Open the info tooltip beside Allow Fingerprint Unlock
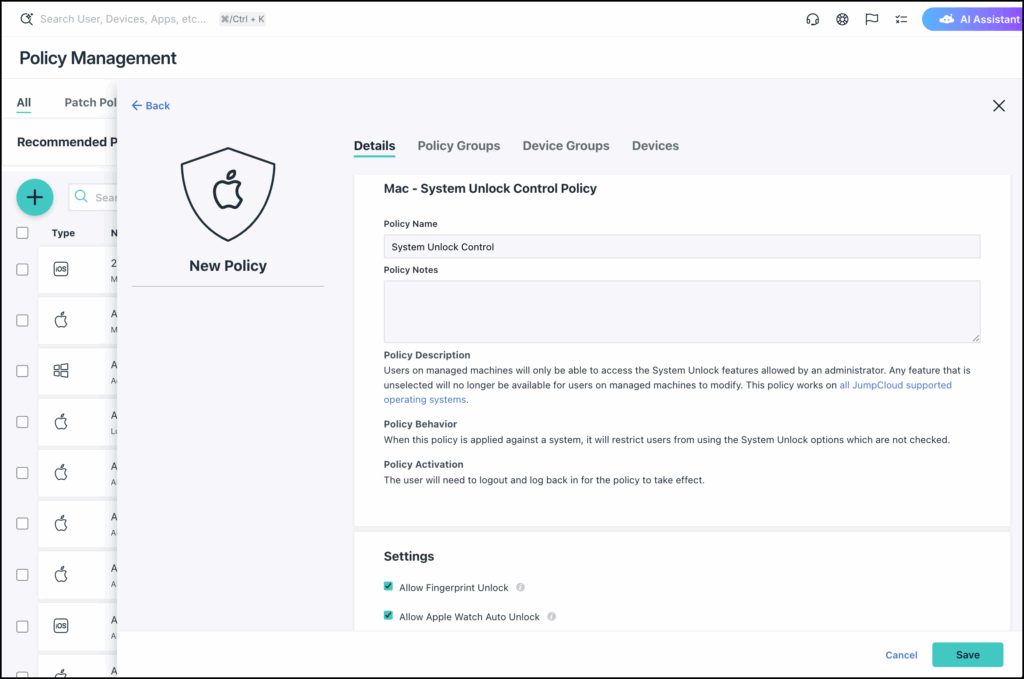The width and height of the screenshot is (1024, 679). 519,587
